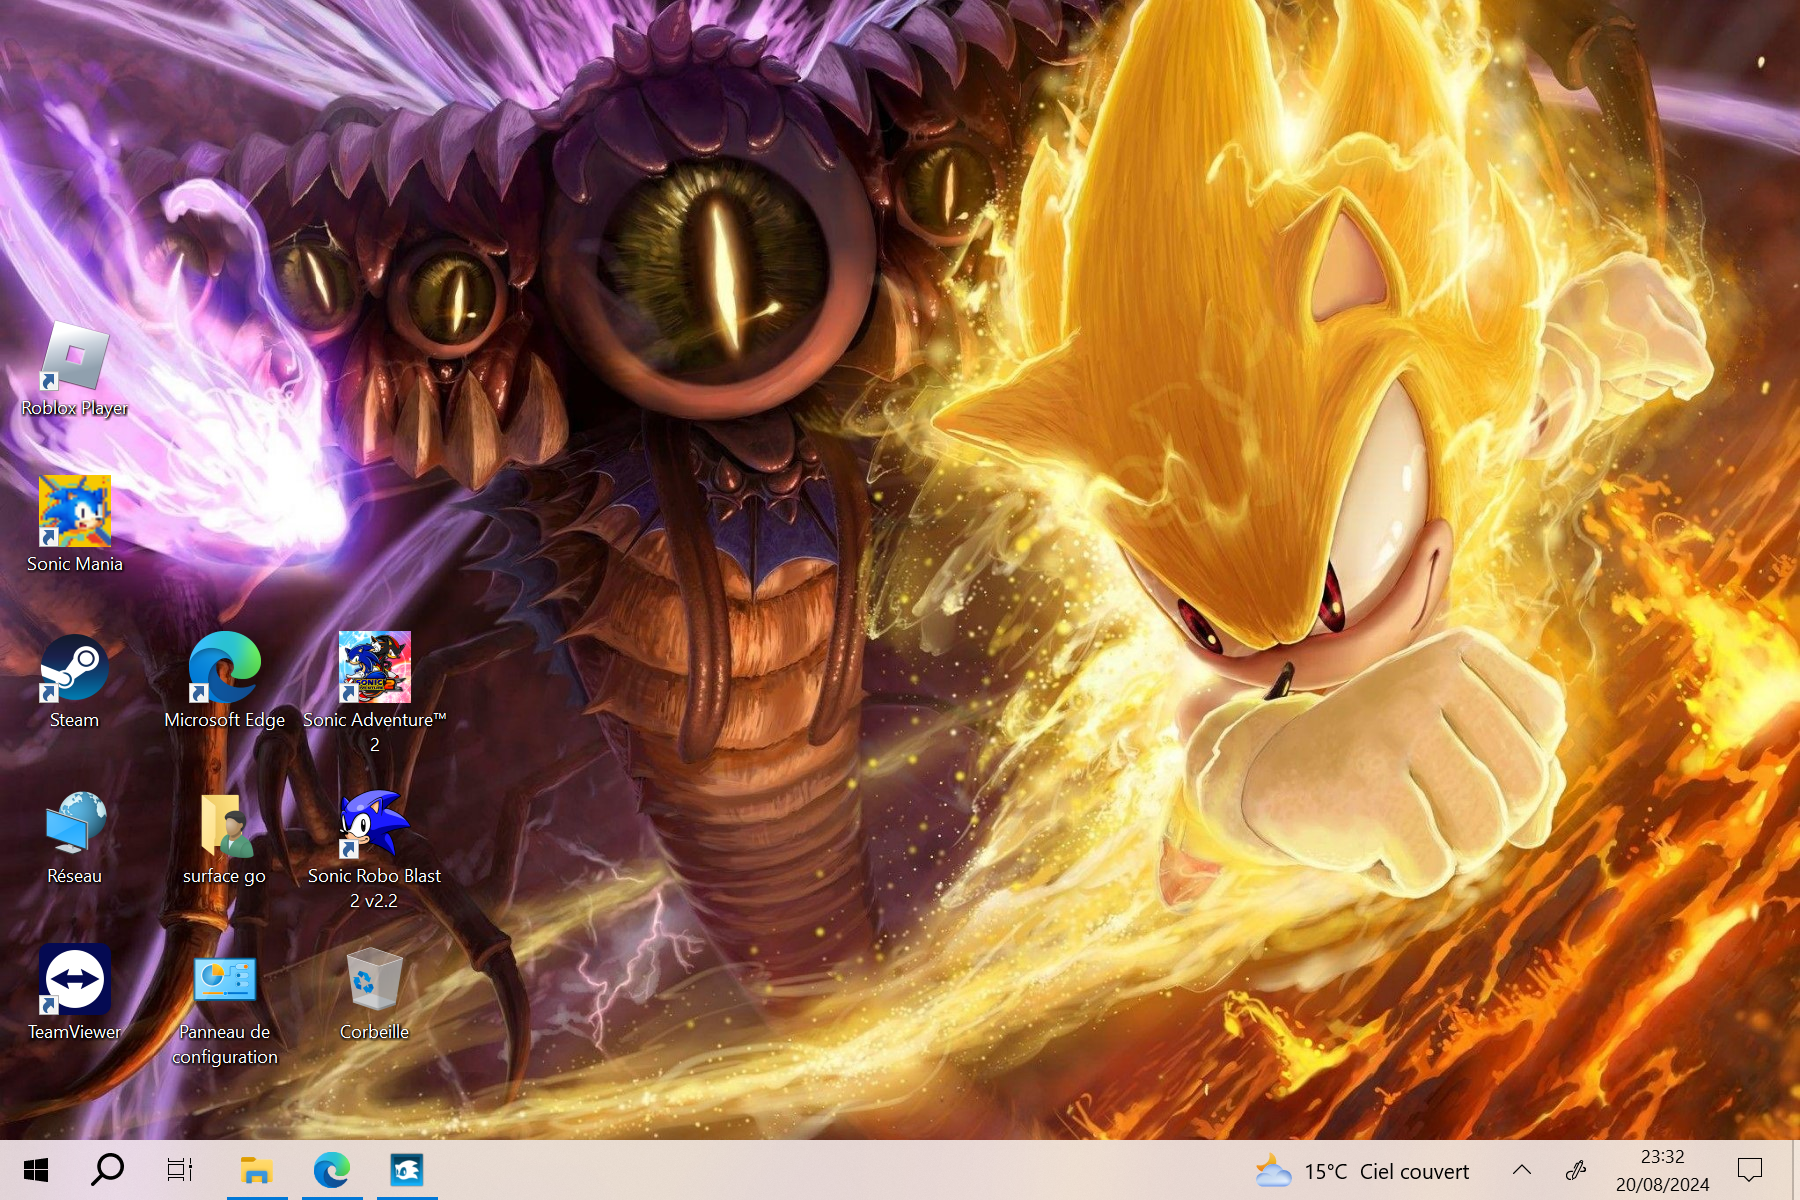Open the Windows Start menu
This screenshot has width=1800, height=1200.
click(x=36, y=1170)
